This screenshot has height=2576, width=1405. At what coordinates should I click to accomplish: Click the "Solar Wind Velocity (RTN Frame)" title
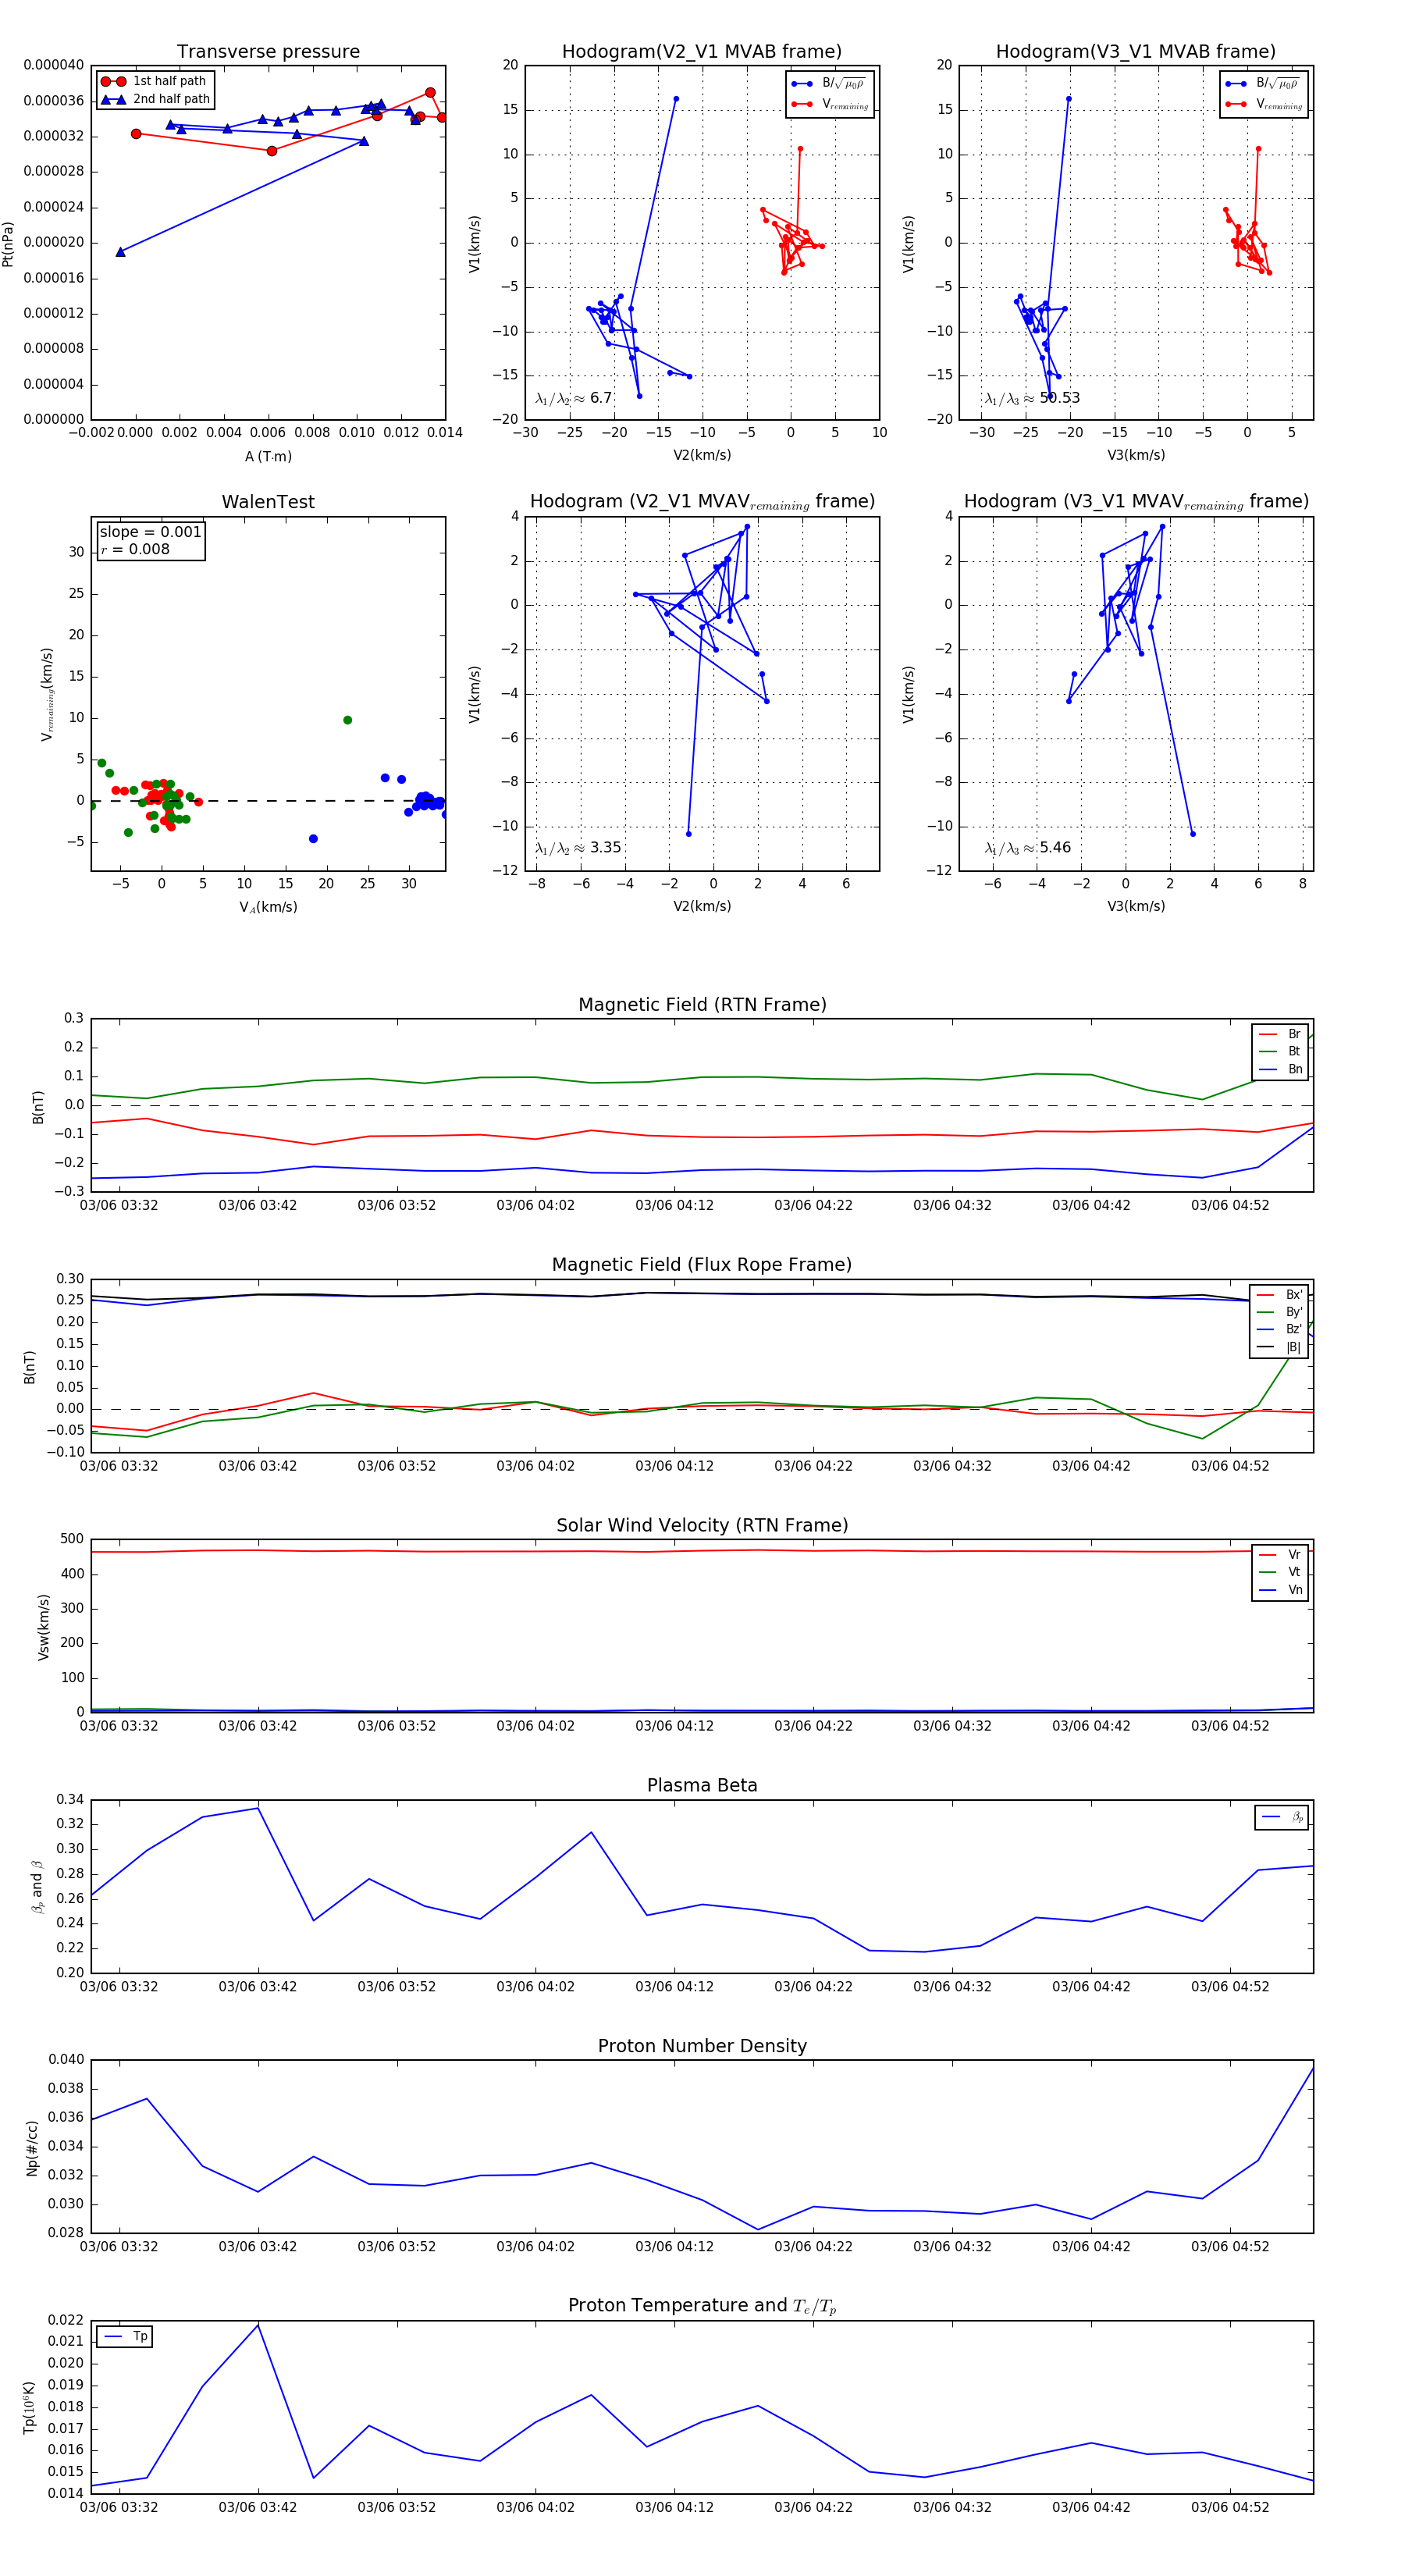pos(702,1526)
